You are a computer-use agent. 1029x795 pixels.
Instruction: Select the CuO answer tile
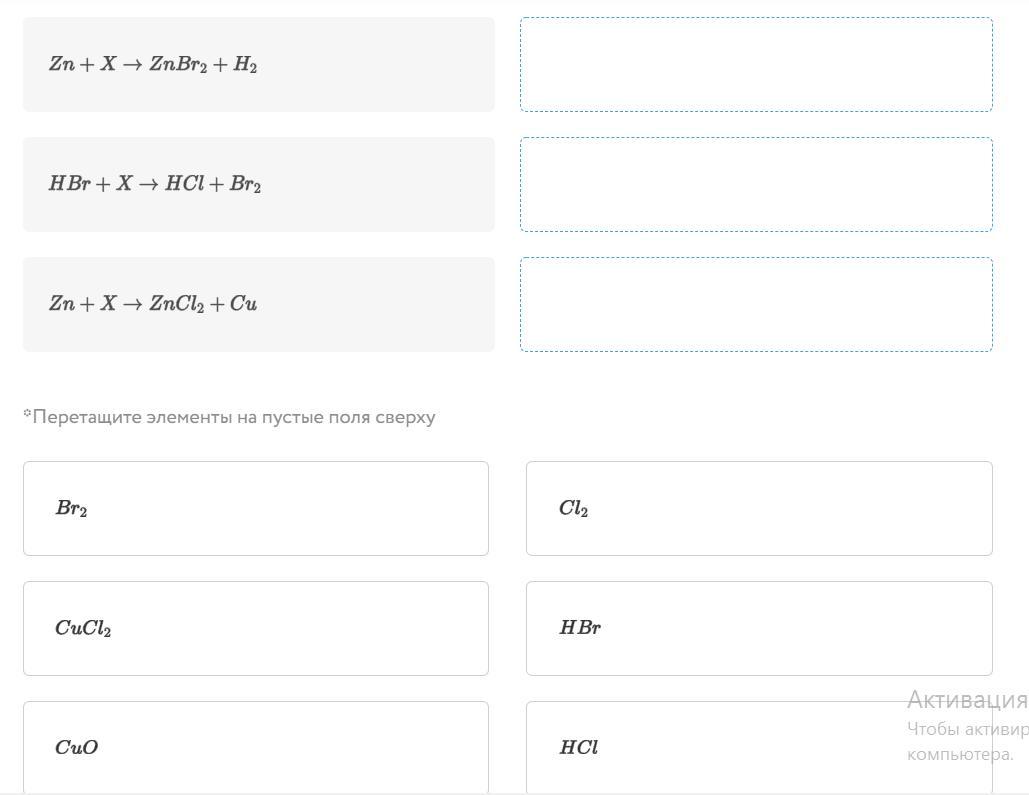click(255, 747)
